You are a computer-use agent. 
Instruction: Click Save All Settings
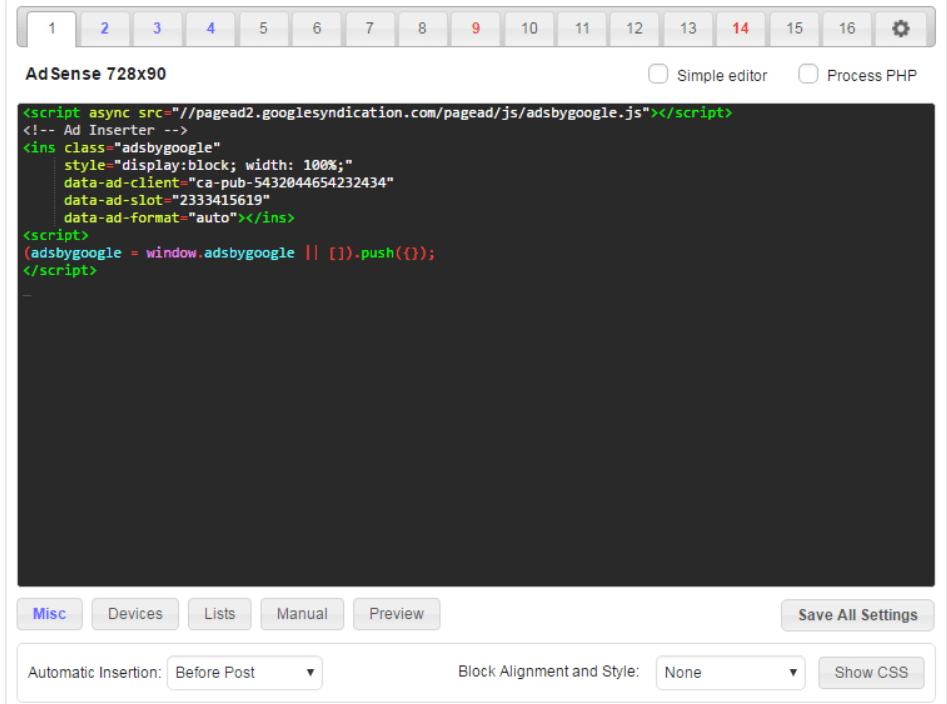pyautogui.click(x=858, y=615)
